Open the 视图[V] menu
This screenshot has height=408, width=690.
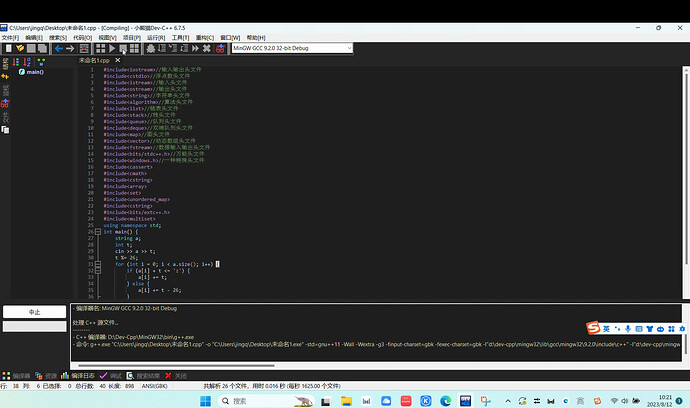point(107,38)
